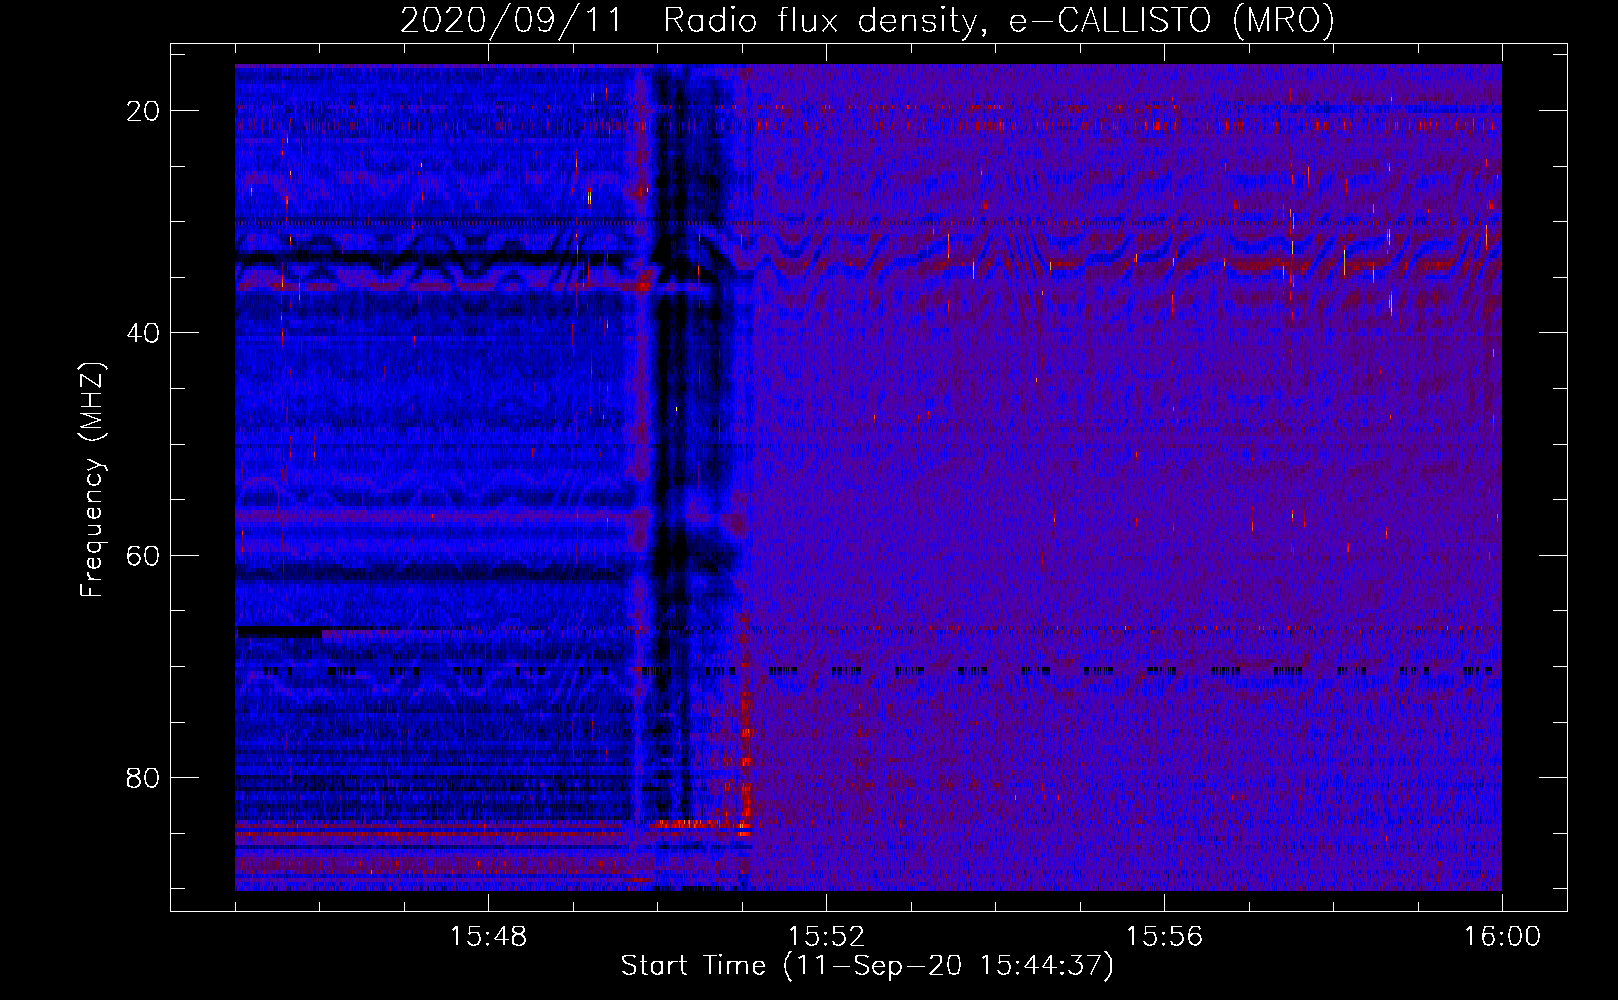Click the '15:48' time tick label
This screenshot has width=1618, height=1000.
488,937
